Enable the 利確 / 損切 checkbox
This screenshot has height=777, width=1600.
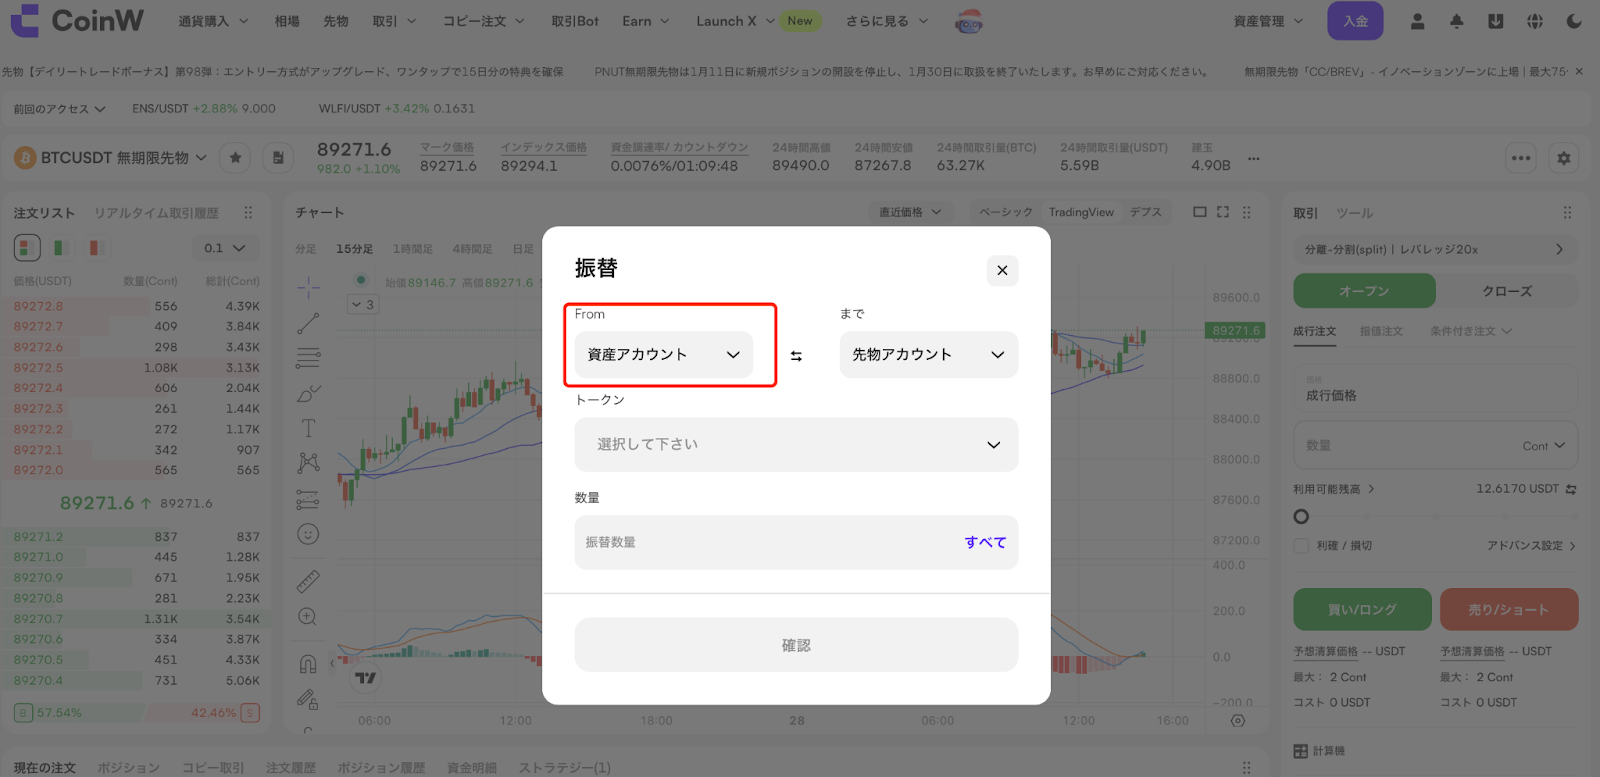coord(1301,546)
